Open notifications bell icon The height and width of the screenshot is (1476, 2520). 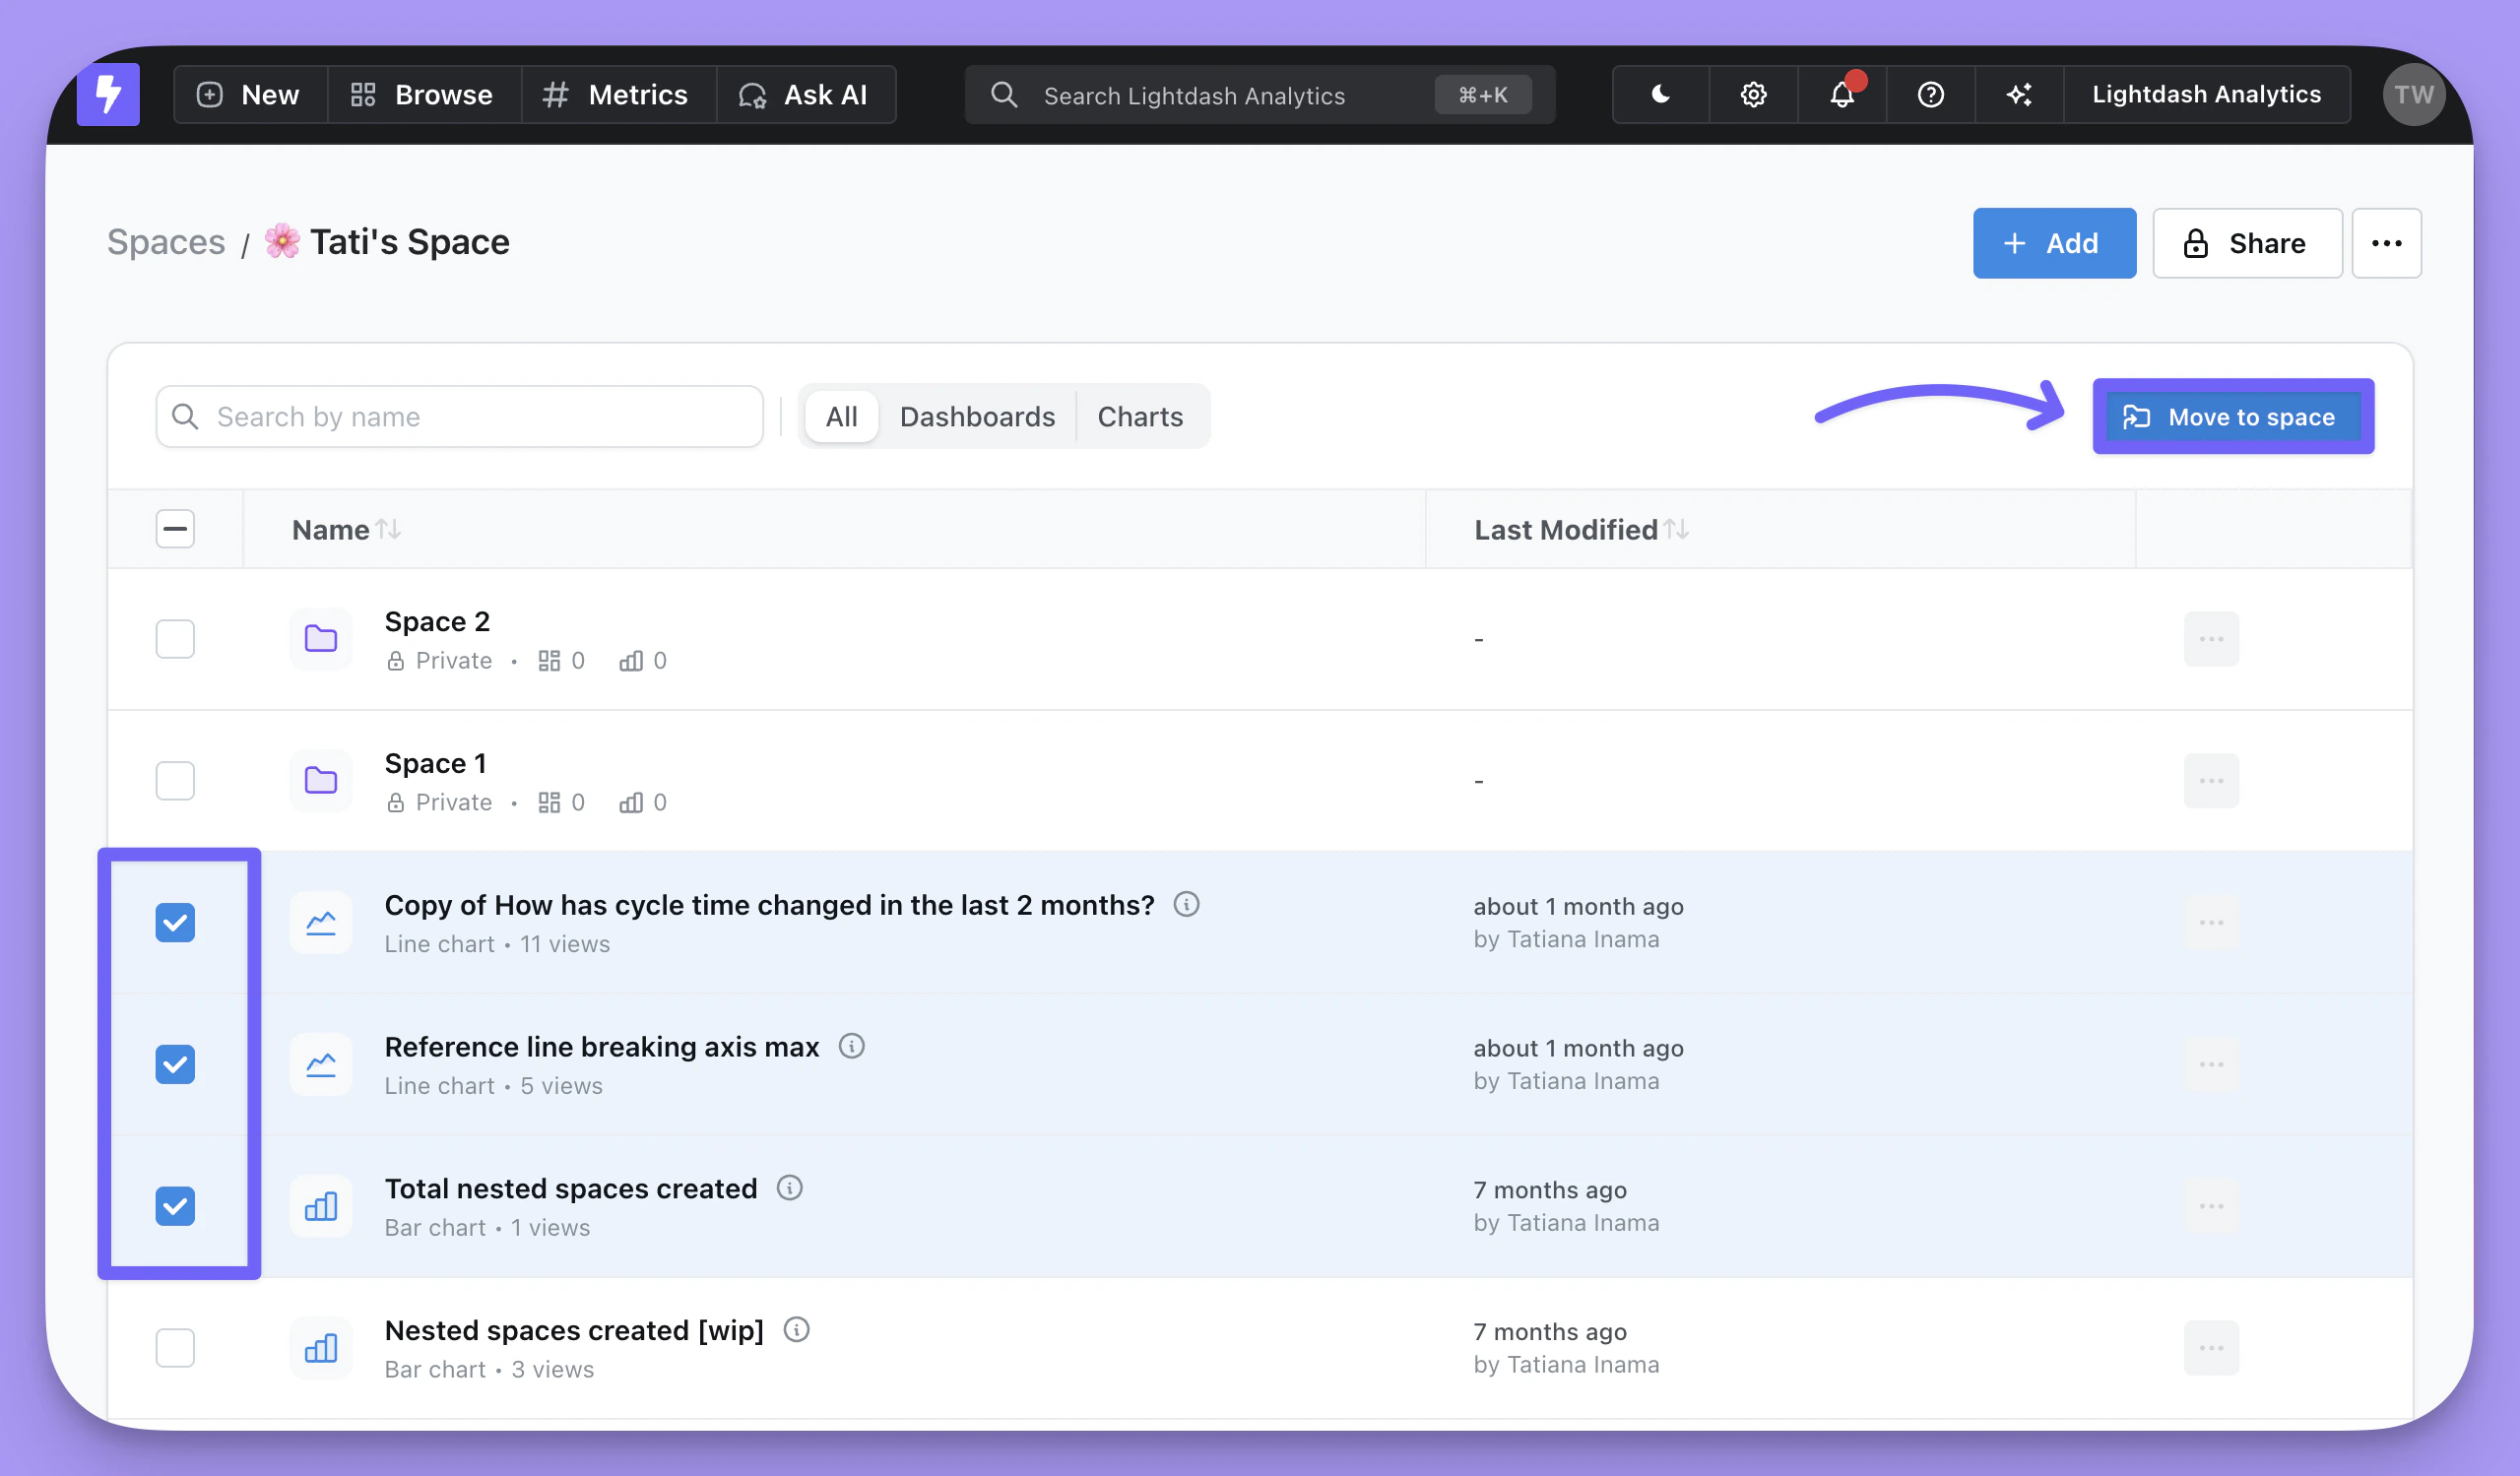[1842, 95]
